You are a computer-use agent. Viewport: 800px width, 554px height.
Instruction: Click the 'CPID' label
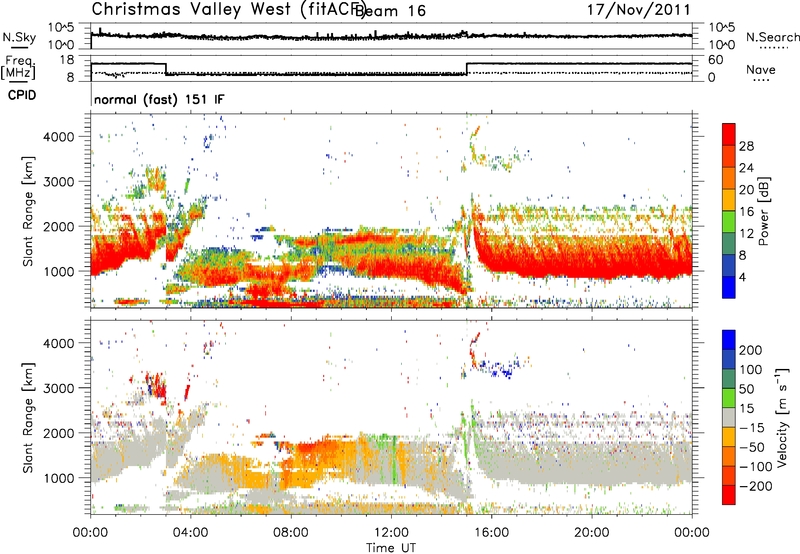point(22,95)
